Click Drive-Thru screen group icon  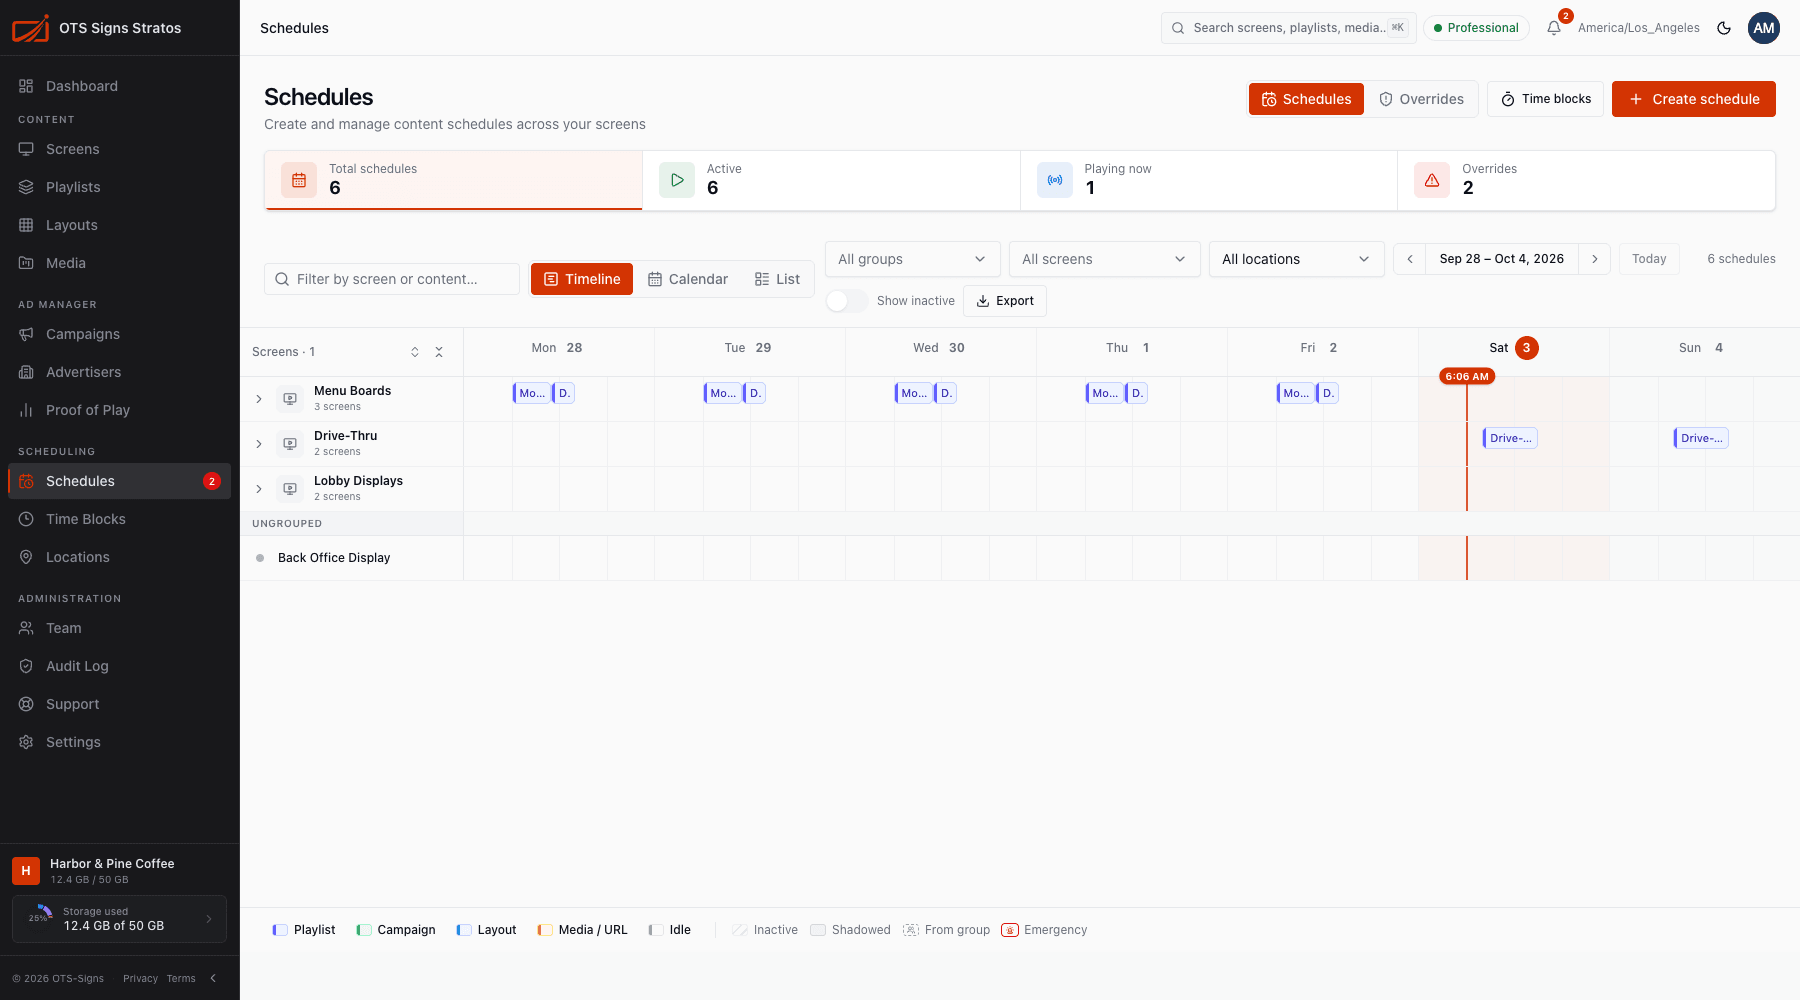[x=290, y=444]
